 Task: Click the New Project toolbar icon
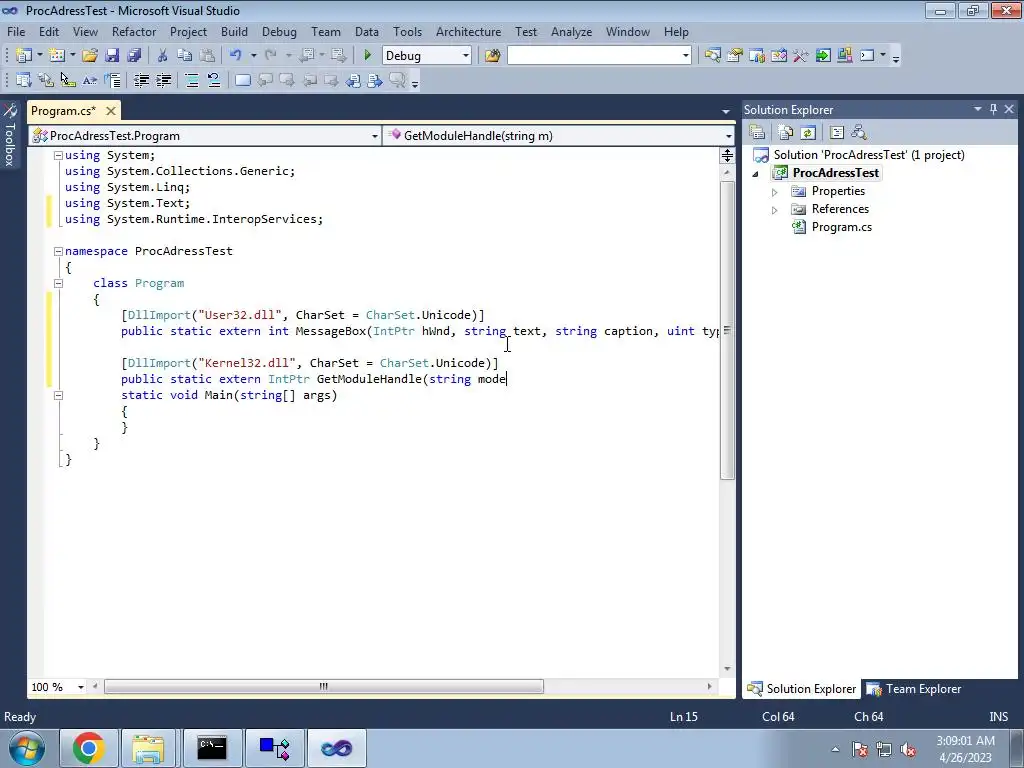24,56
